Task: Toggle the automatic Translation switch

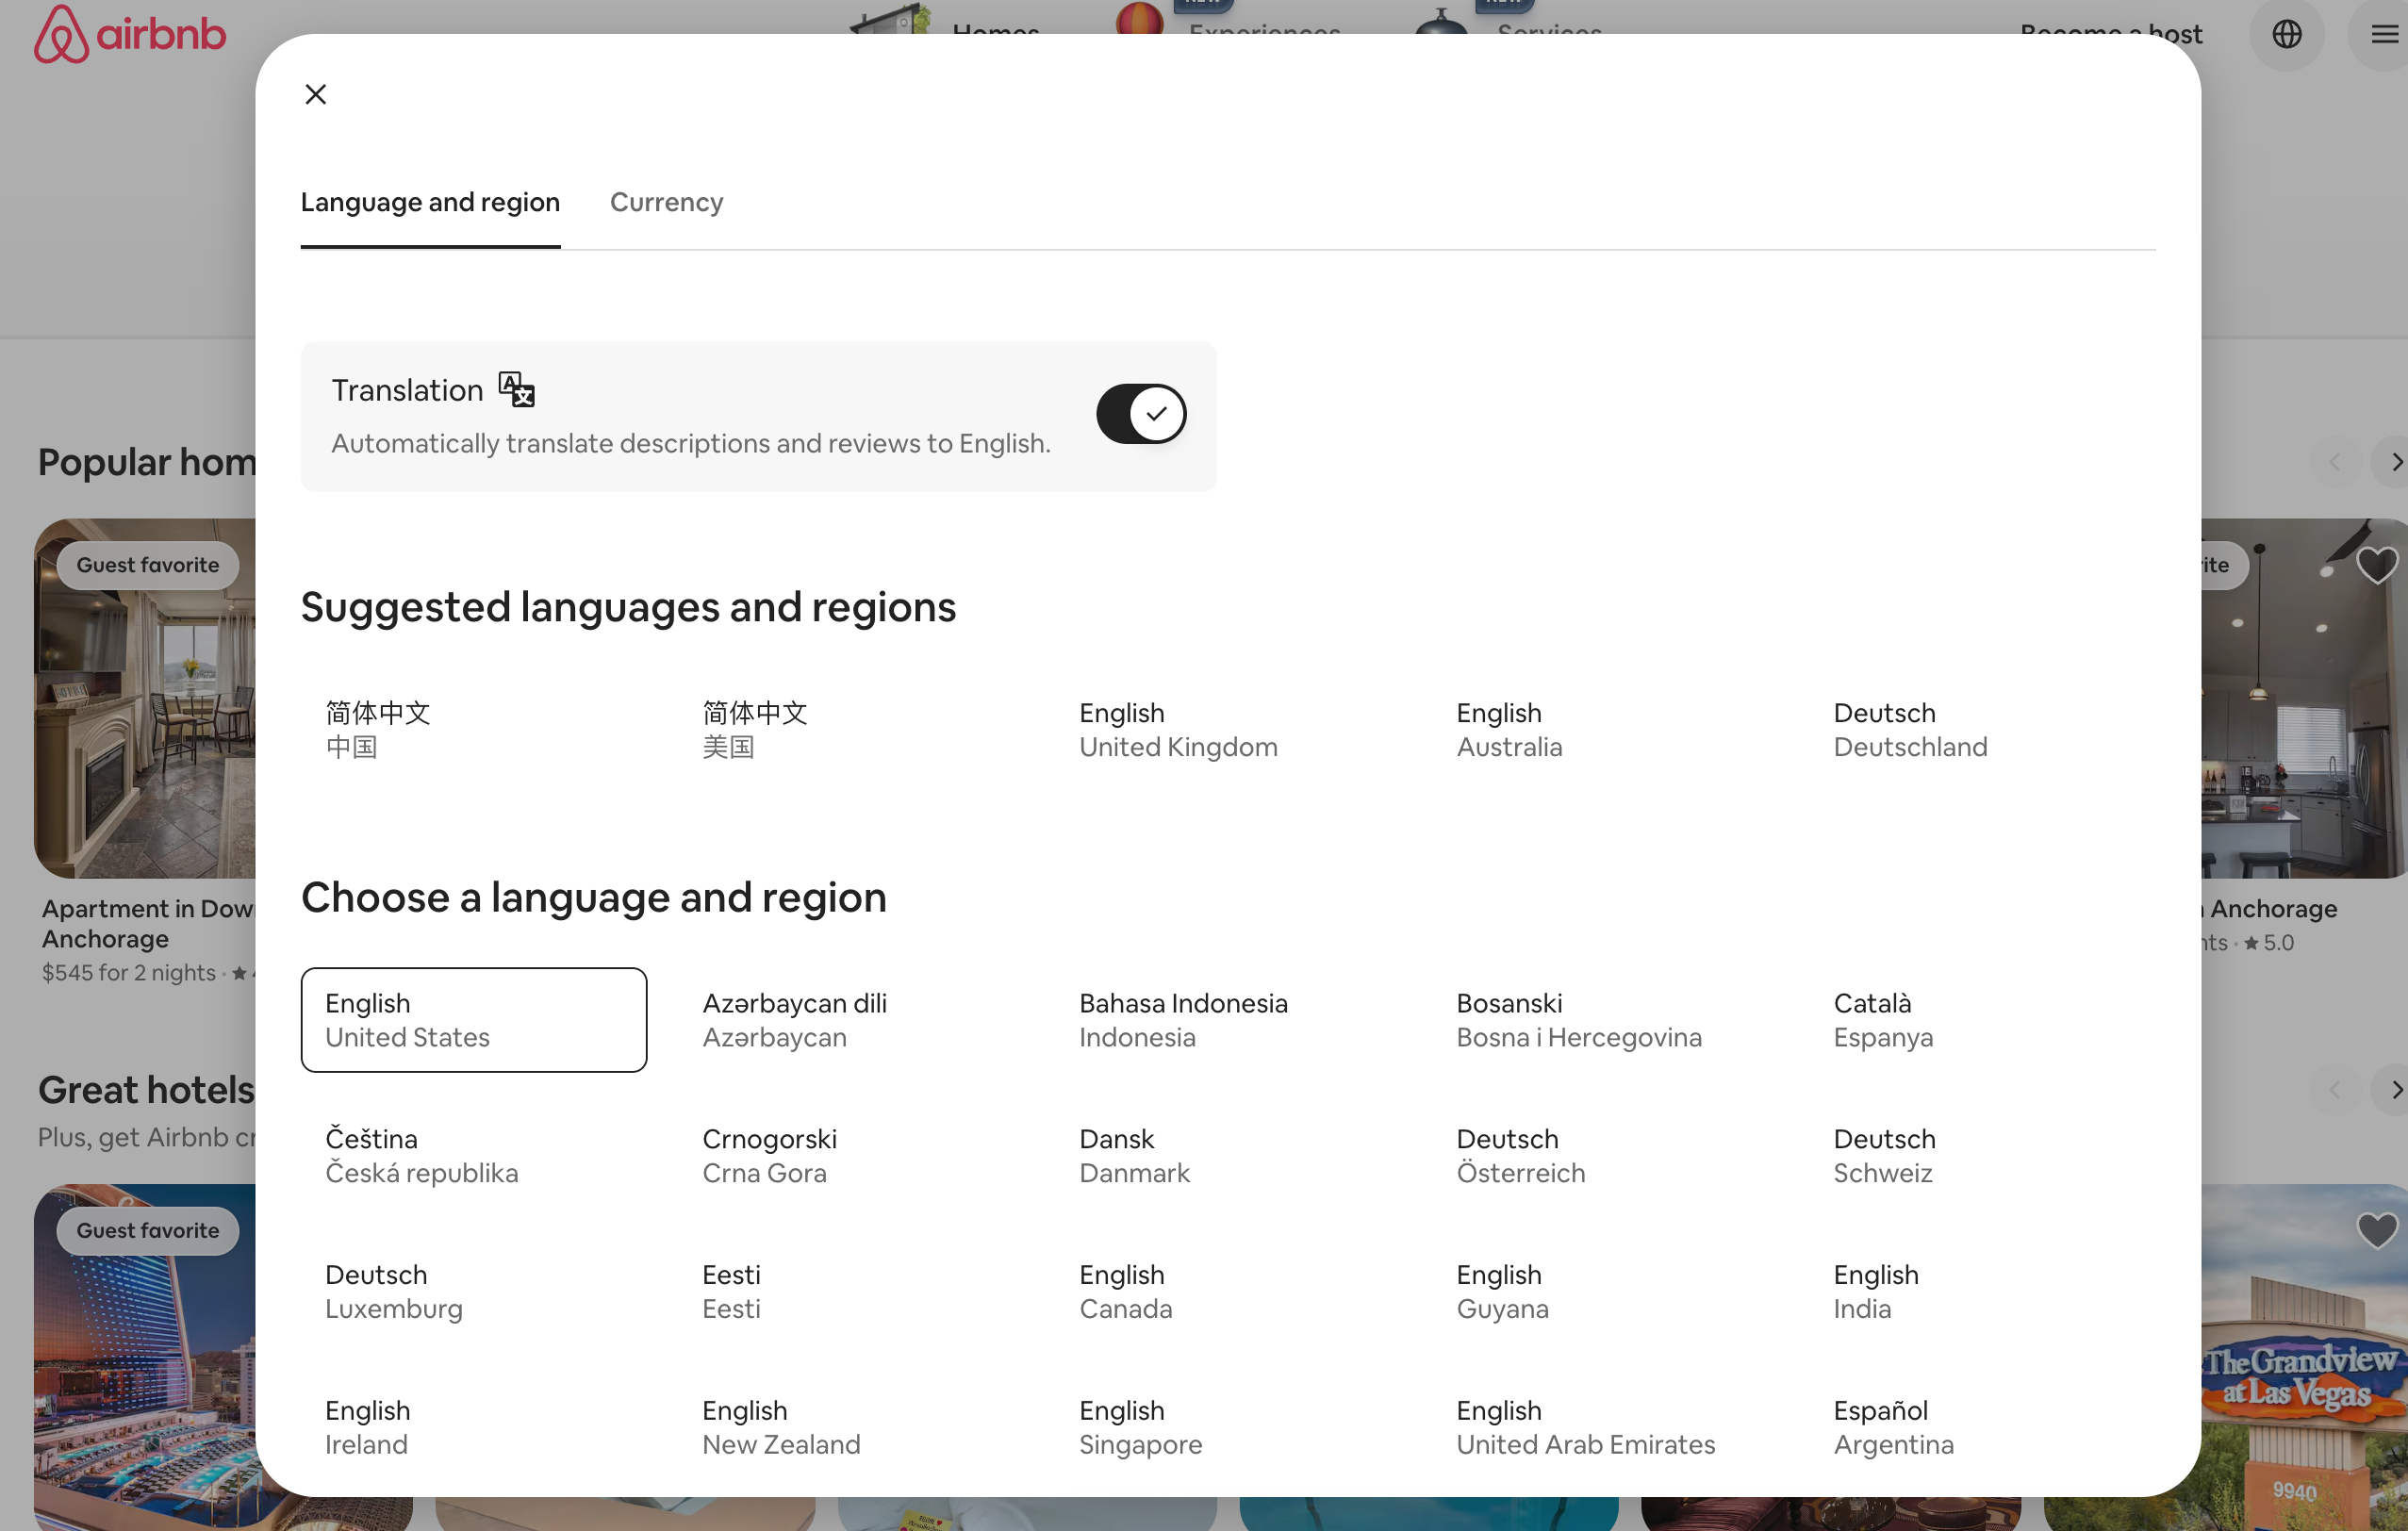Action: pos(1141,414)
